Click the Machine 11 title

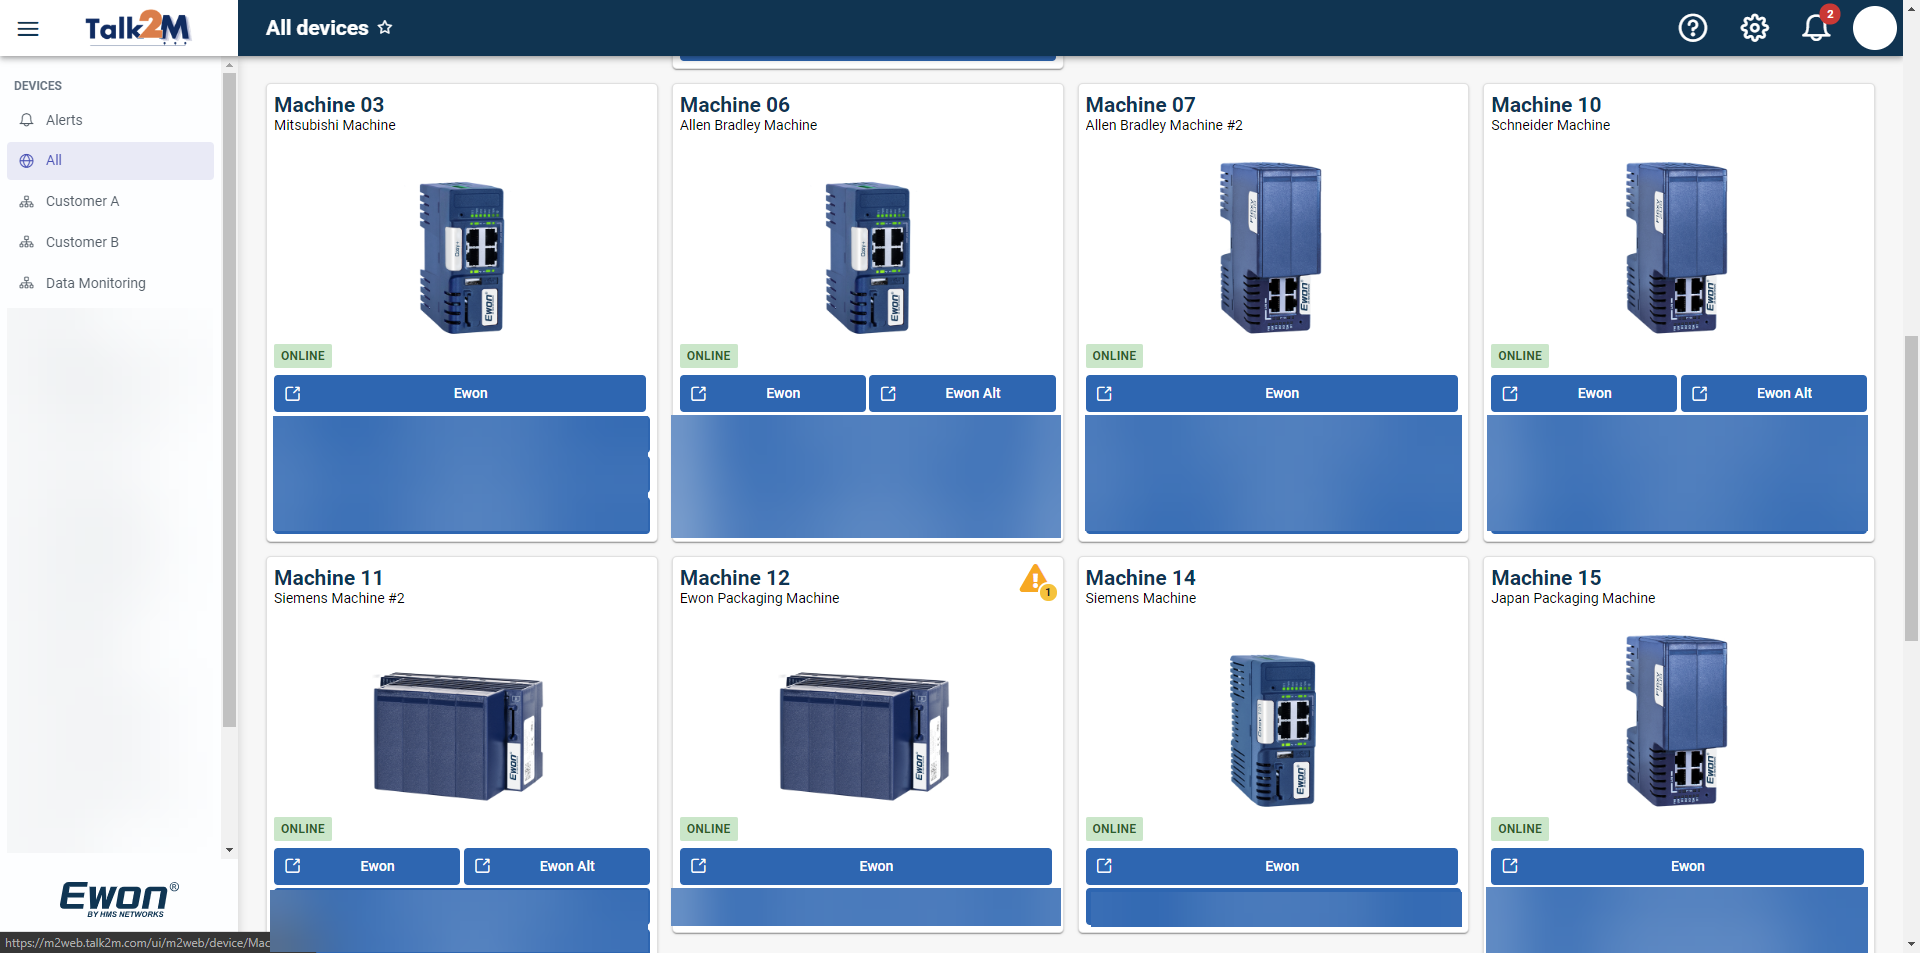point(329,578)
